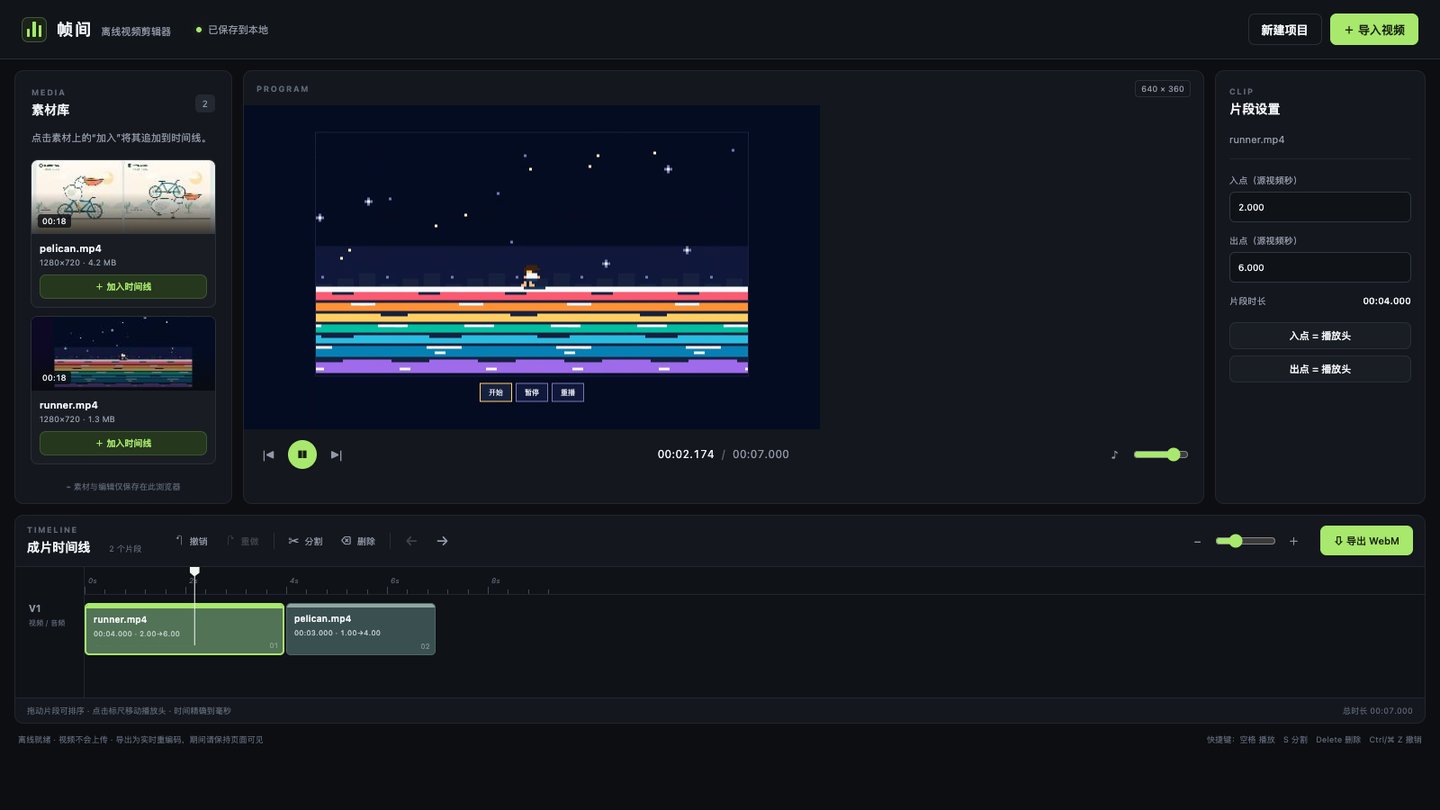Create a new project with 新建项目
Viewport: 1440px width, 810px height.
1285,30
